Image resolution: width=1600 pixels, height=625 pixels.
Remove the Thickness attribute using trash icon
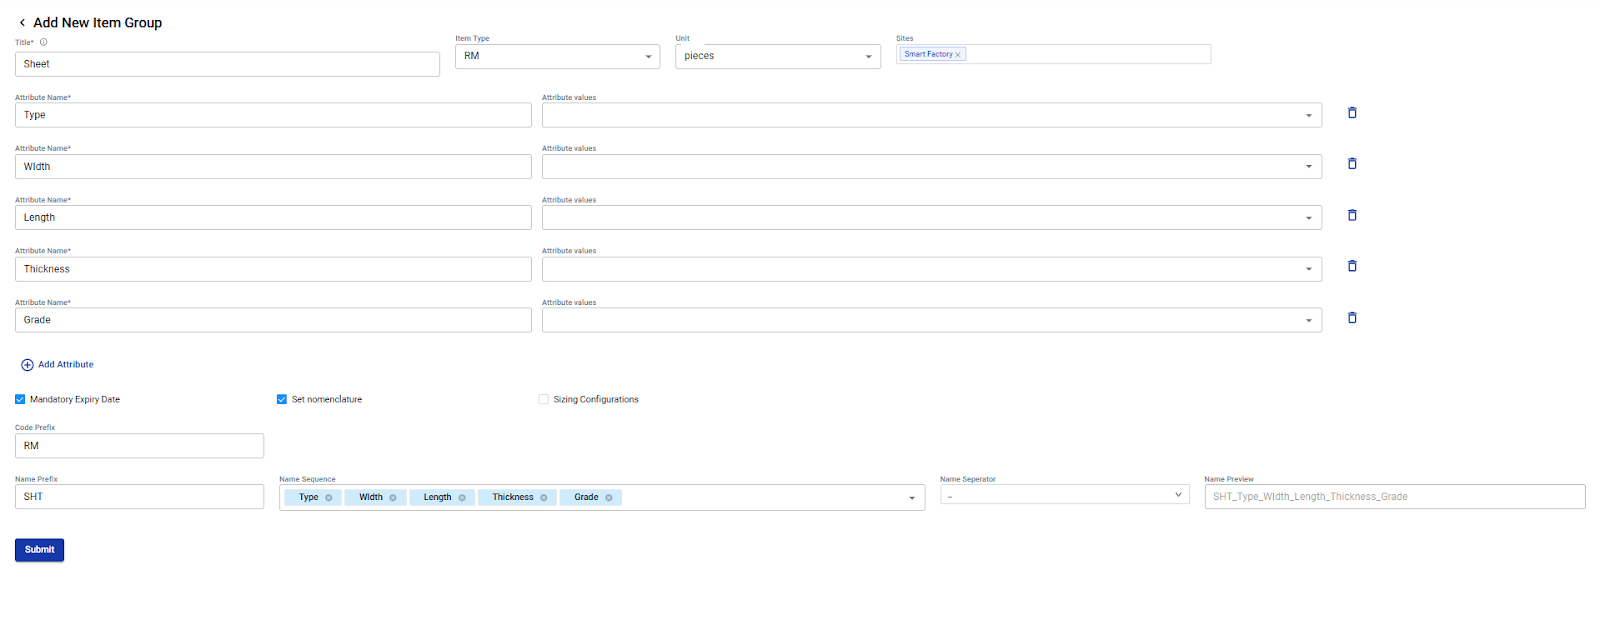[x=1352, y=266]
